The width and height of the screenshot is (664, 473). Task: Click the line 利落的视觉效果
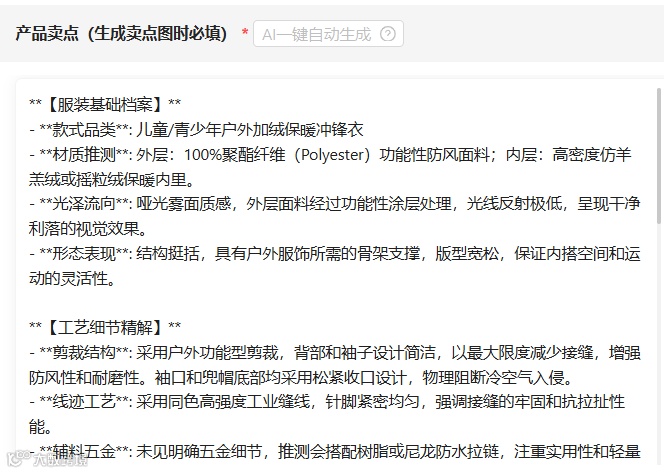(x=88, y=229)
